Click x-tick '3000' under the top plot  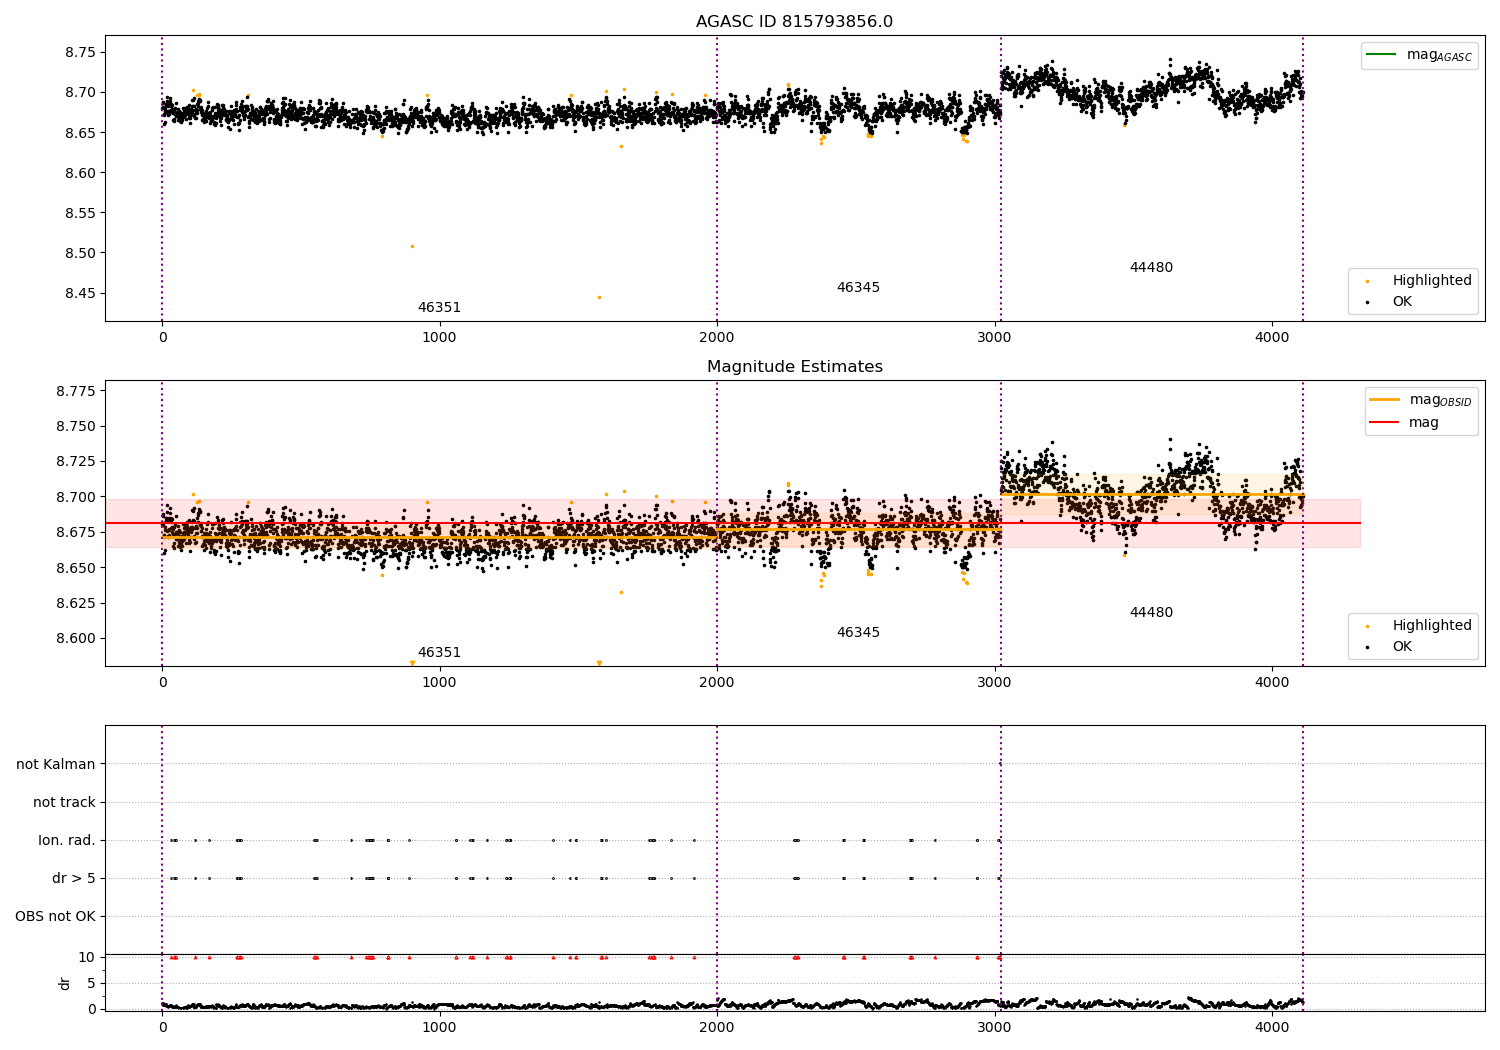pos(994,338)
